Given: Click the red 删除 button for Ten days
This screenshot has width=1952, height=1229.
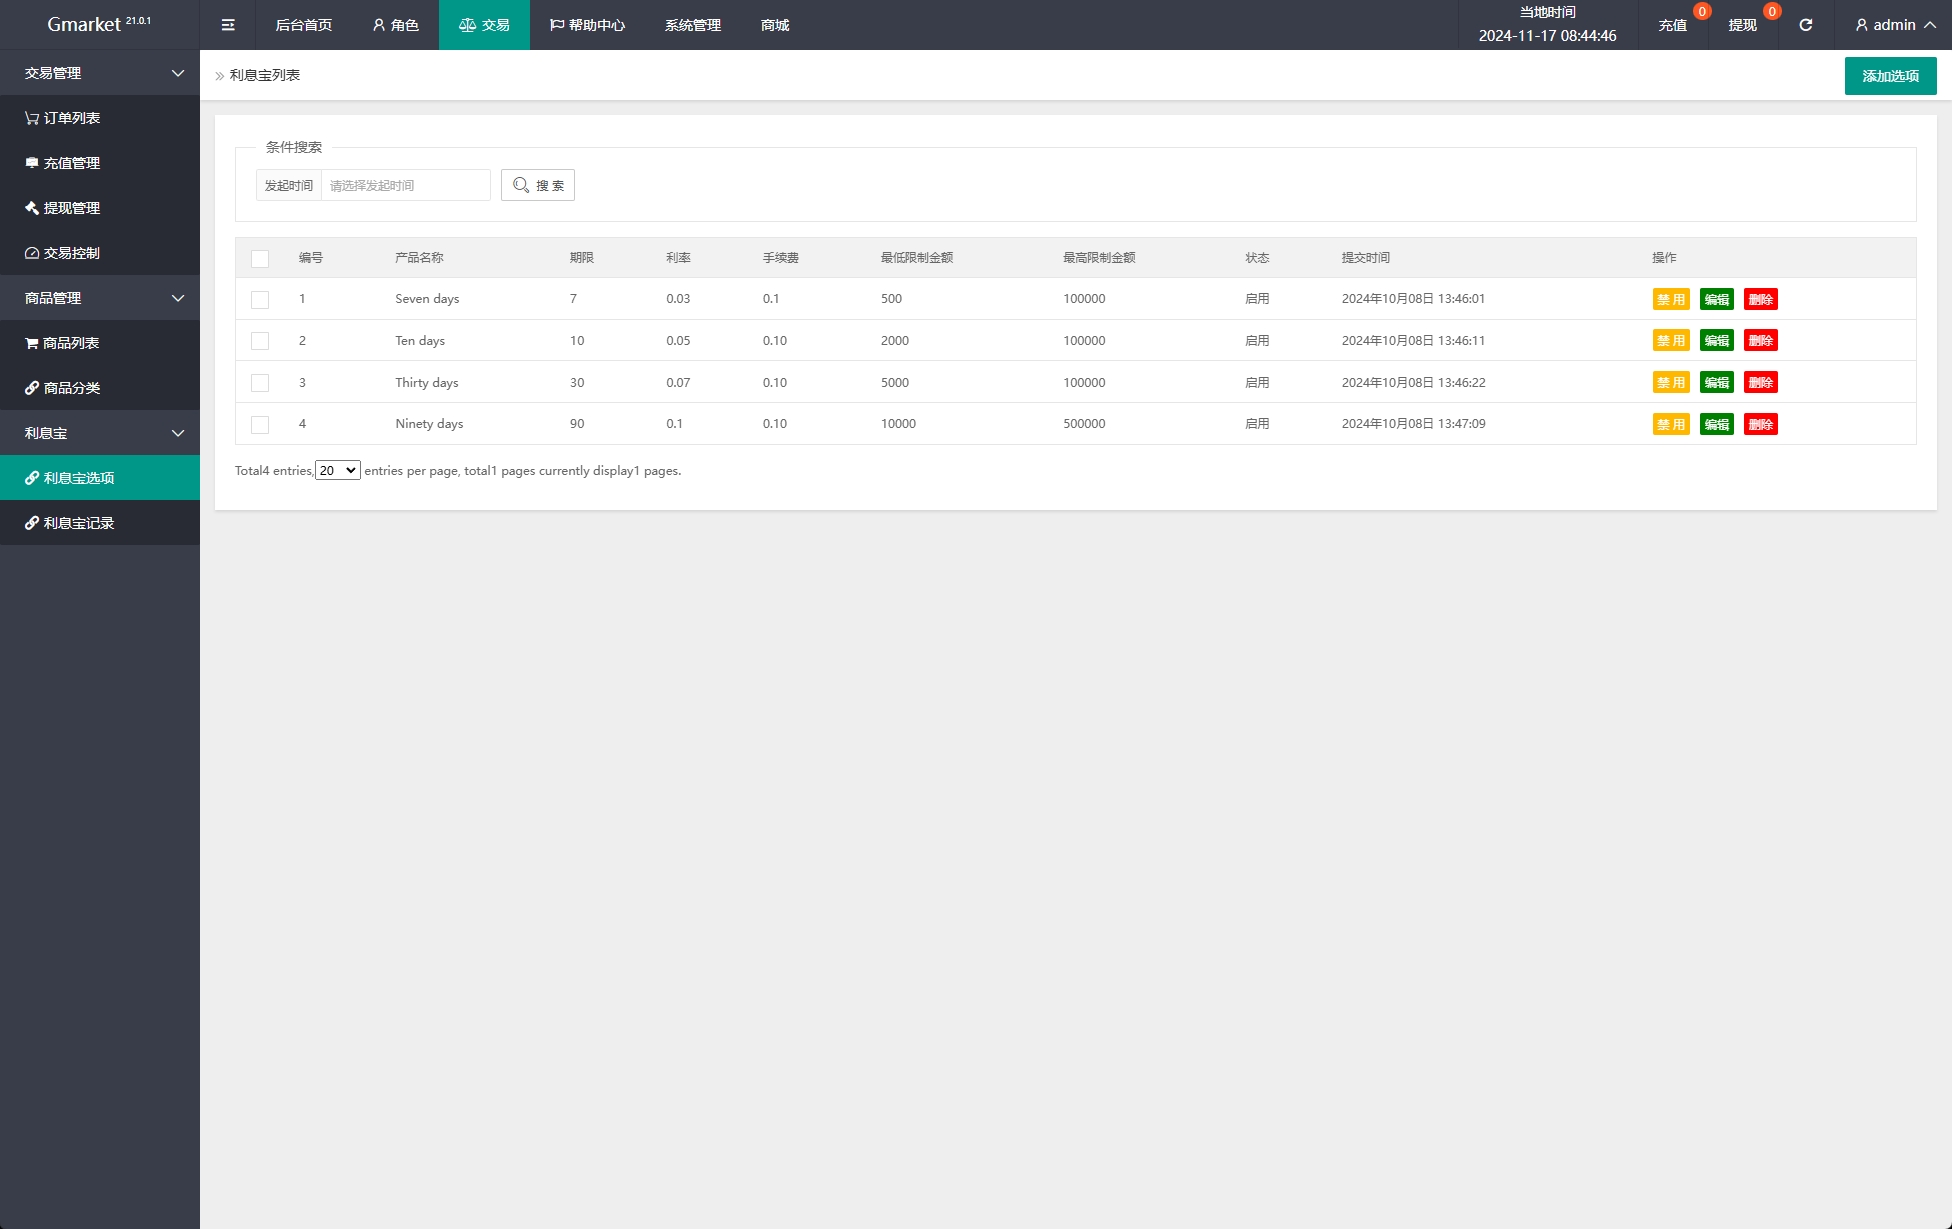Looking at the screenshot, I should point(1760,341).
